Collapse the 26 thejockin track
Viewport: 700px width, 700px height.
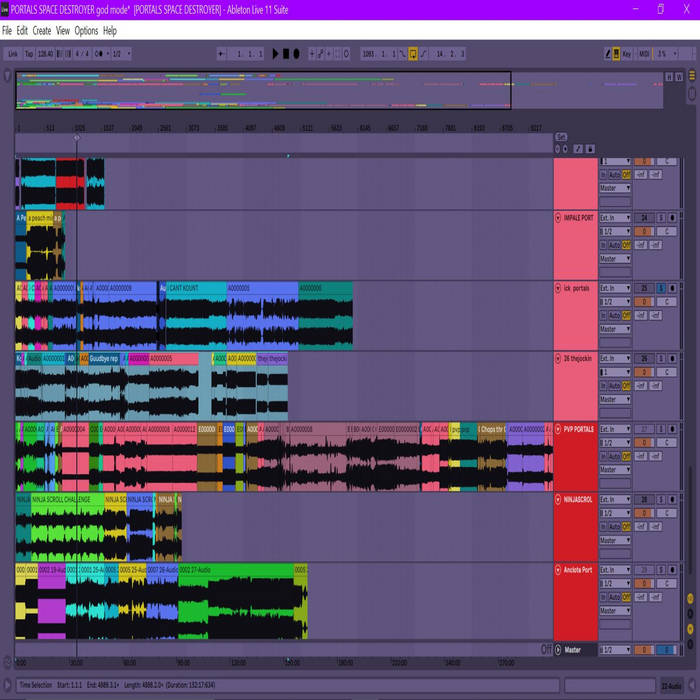tap(558, 358)
